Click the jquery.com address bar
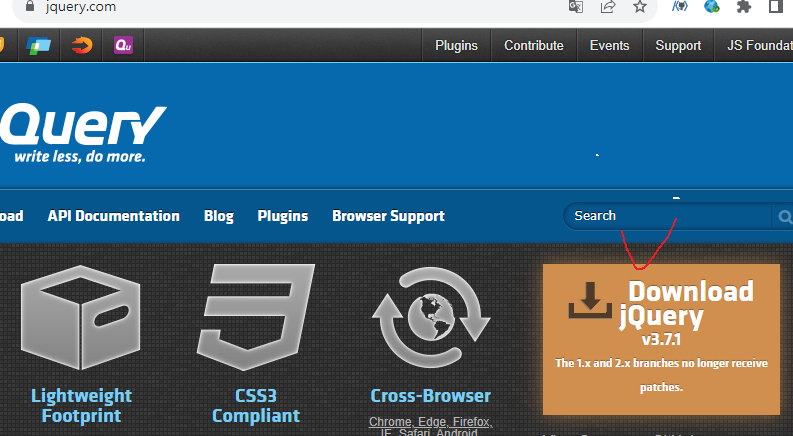This screenshot has width=793, height=436. (x=334, y=7)
